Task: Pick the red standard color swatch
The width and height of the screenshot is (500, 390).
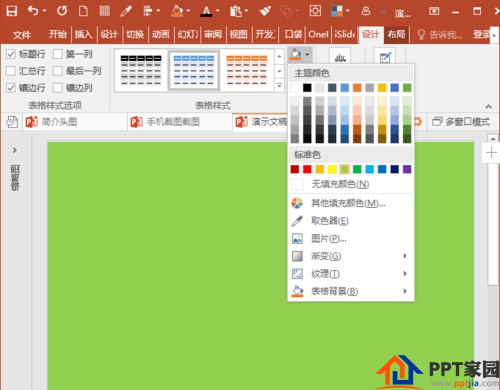Action: pos(307,169)
